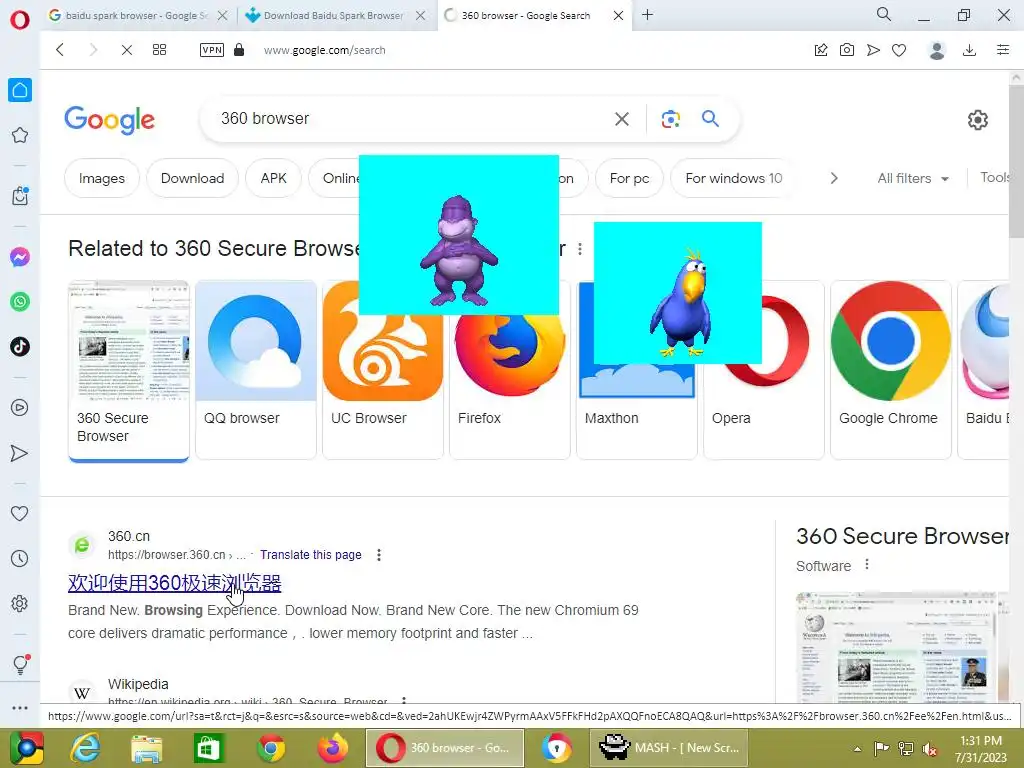Screen dimensions: 1024x768
Task: Send page via Flow arrow icon
Action: [873, 50]
